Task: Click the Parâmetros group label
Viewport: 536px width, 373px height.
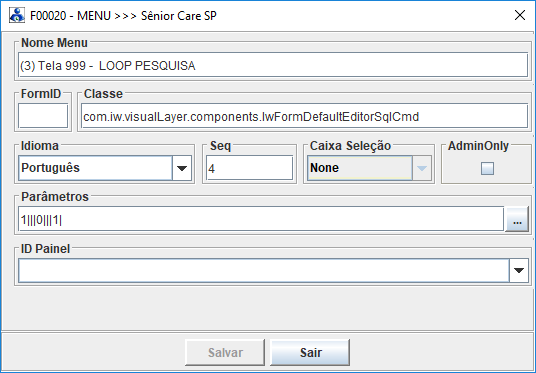Action: click(x=55, y=197)
